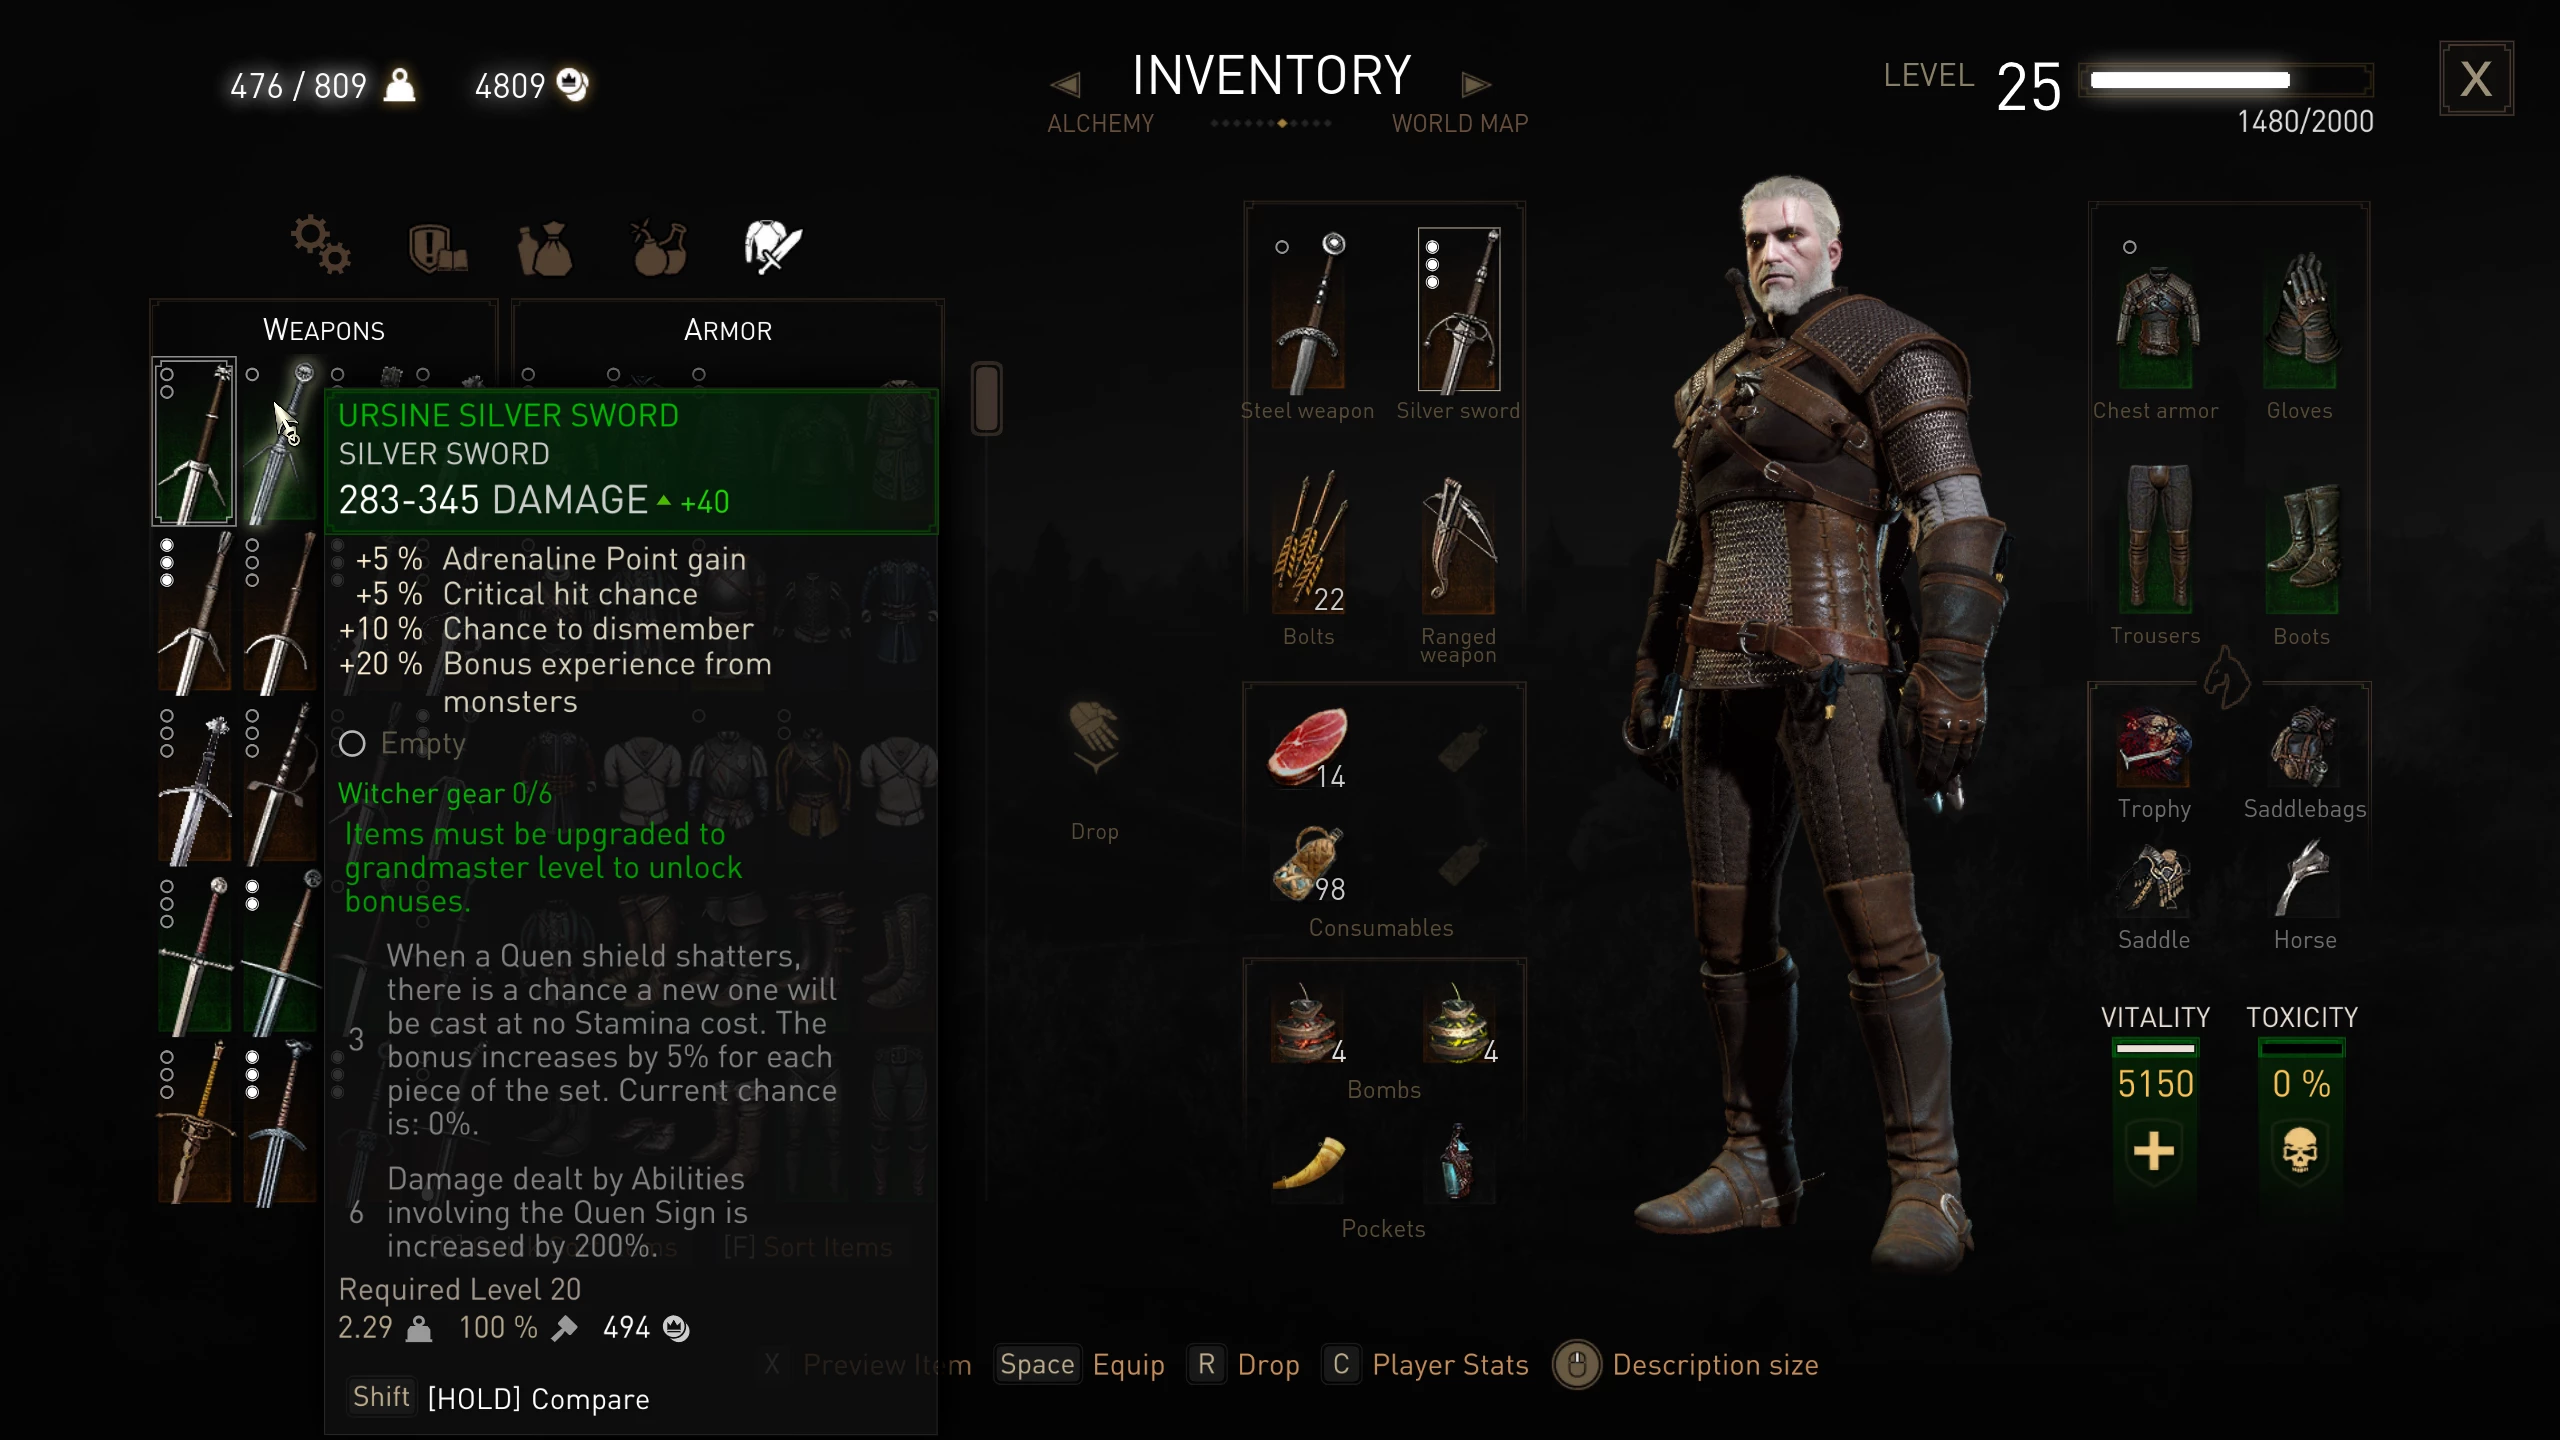This screenshot has height=1440, width=2560.
Task: Select the equipped crossbow Ranged weapon slot
Action: click(1458, 546)
